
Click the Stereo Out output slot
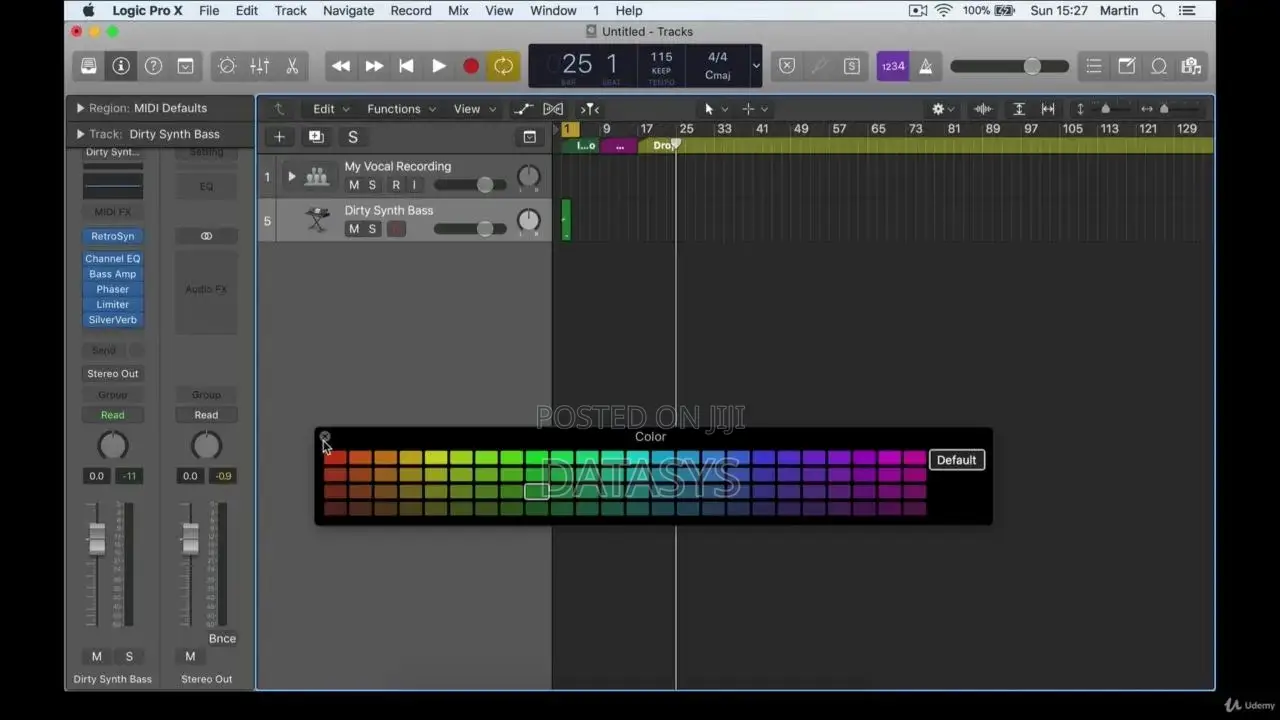[113, 374]
